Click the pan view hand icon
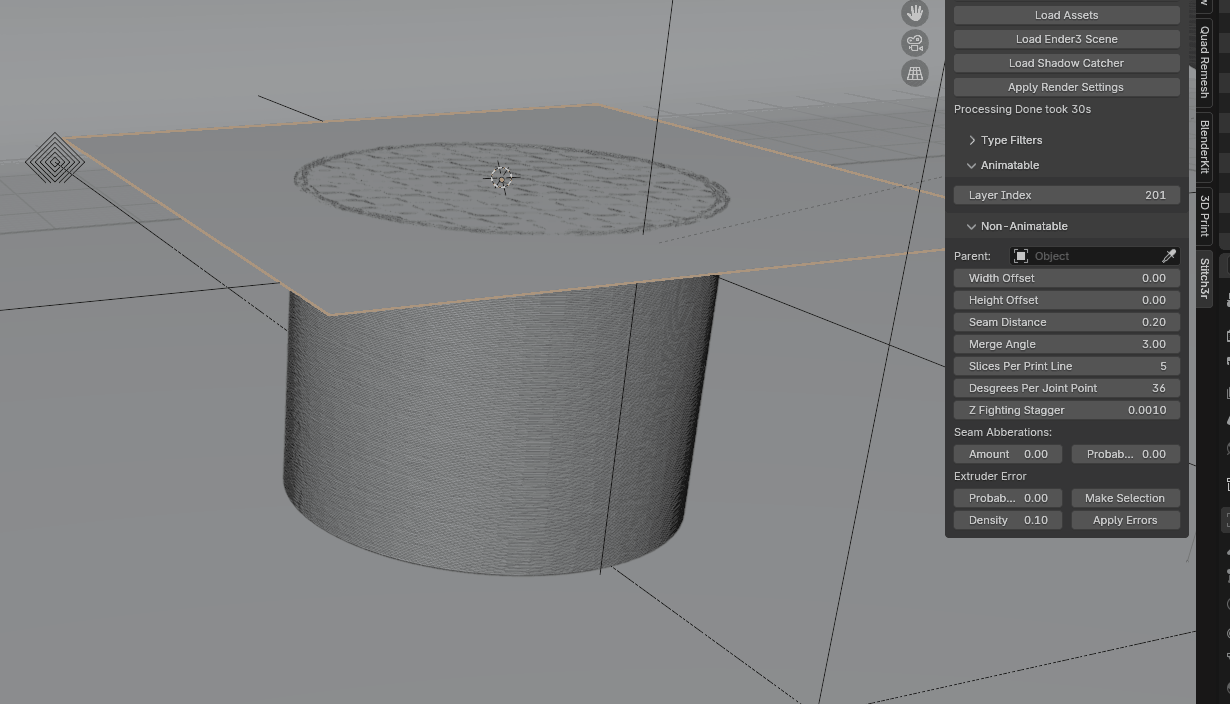 (914, 13)
